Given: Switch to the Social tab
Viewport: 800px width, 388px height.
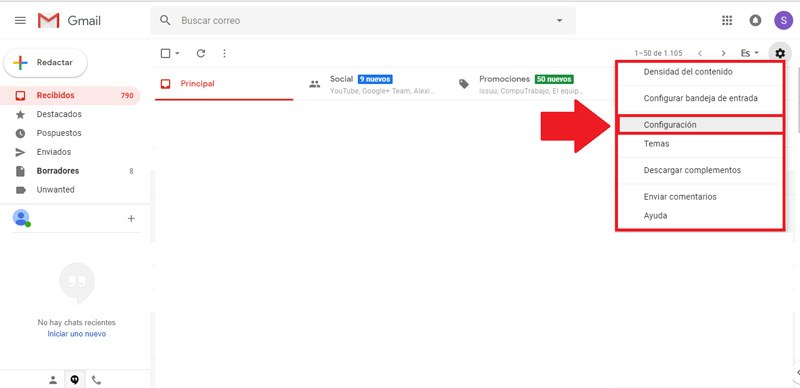Looking at the screenshot, I should (x=375, y=84).
